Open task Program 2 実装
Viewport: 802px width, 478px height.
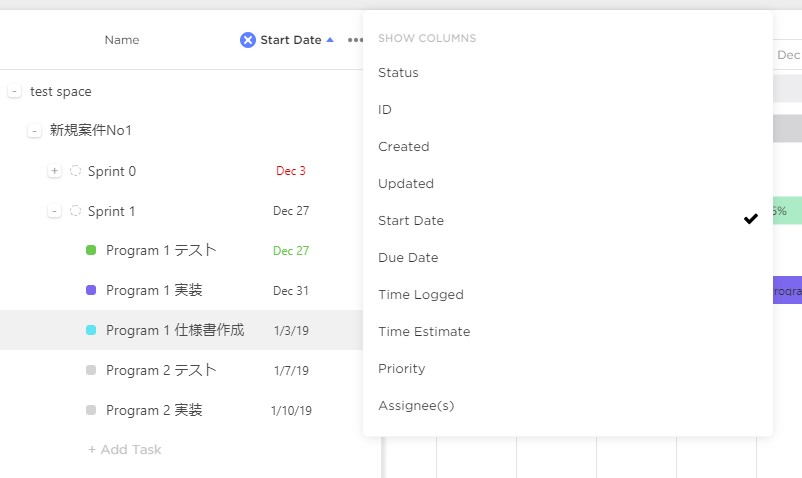[154, 409]
